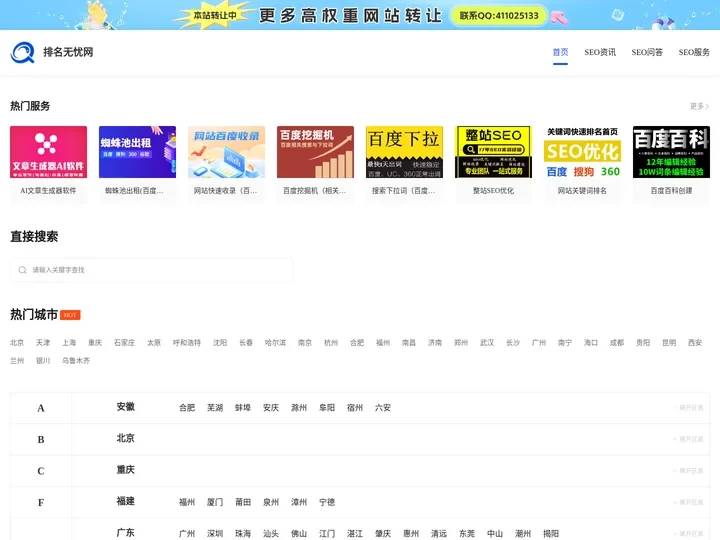Open 深圳 in the 广东 row
720x540 pixels.
[215, 534]
